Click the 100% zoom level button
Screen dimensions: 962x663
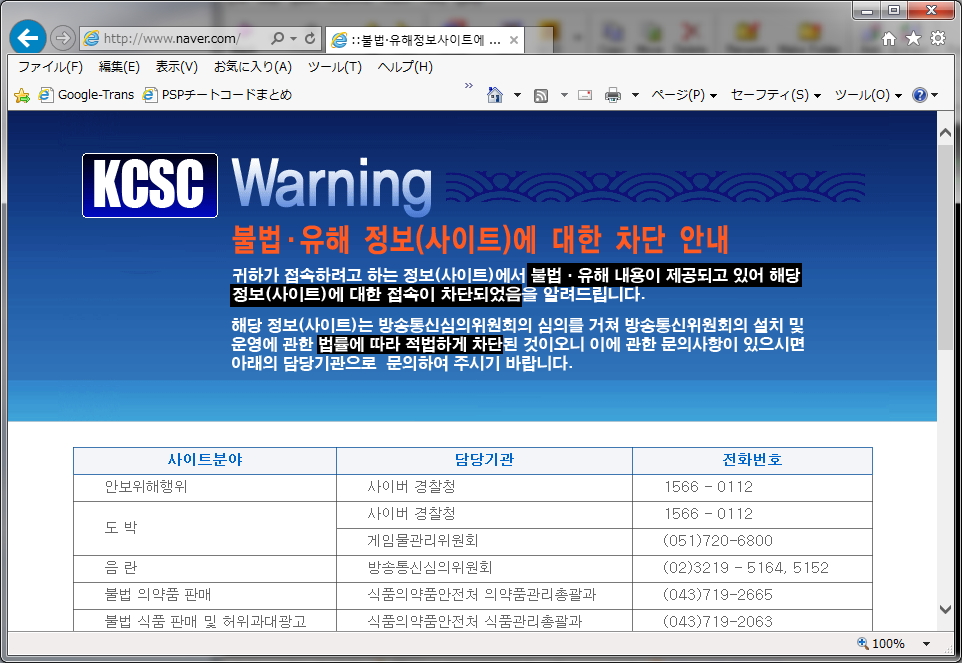[x=881, y=643]
